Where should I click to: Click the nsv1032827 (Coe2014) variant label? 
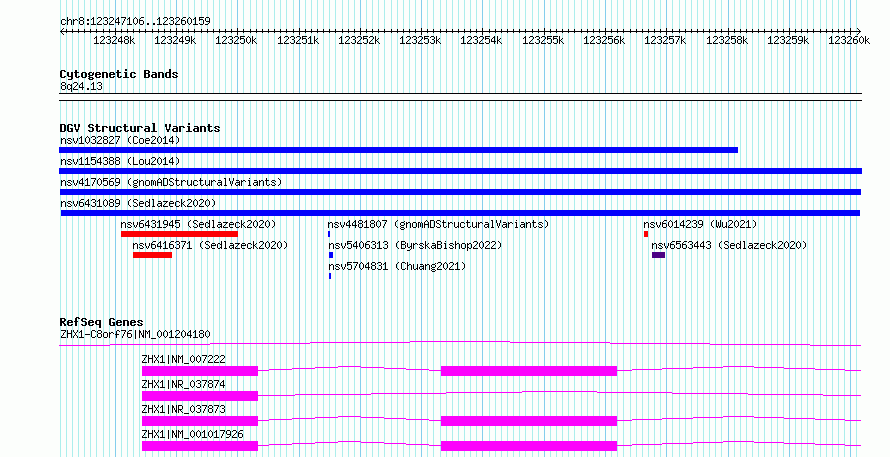coord(120,140)
